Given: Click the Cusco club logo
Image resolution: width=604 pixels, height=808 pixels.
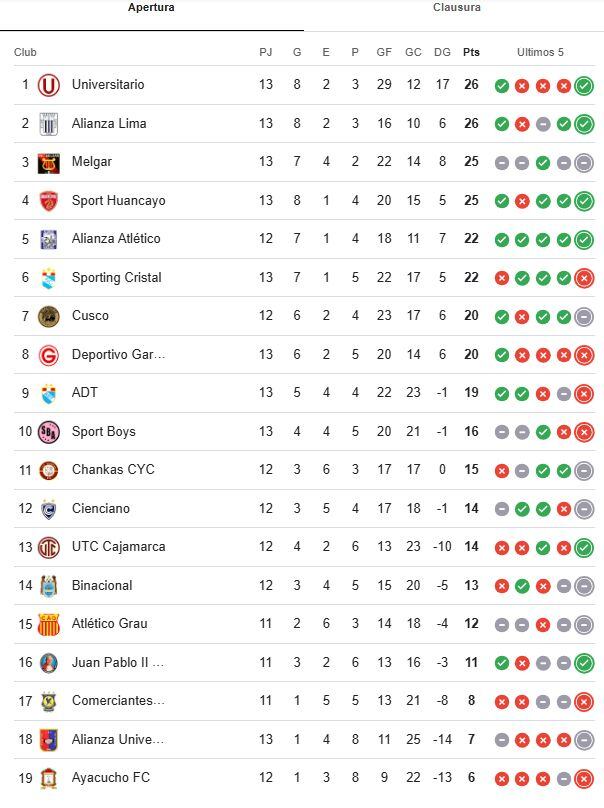Looking at the screenshot, I should click(x=48, y=317).
